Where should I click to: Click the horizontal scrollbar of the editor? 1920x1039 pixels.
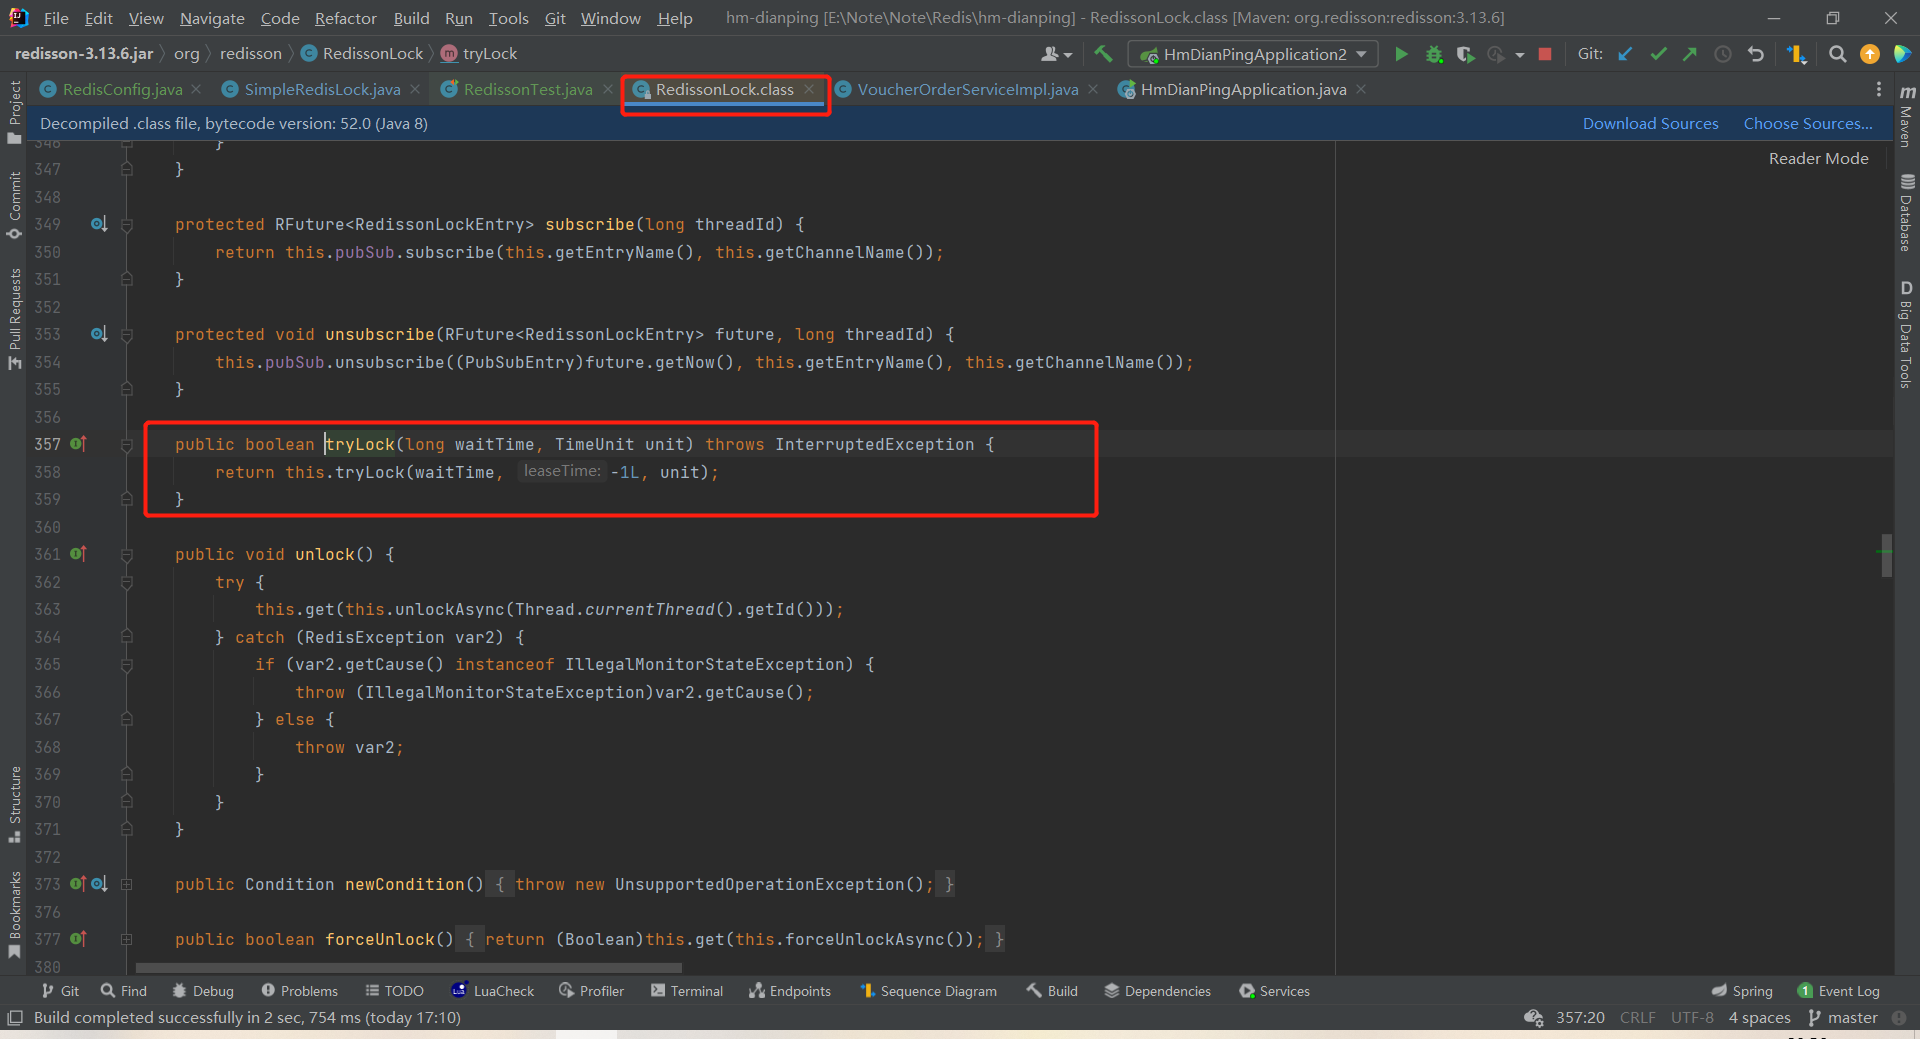[x=408, y=968]
